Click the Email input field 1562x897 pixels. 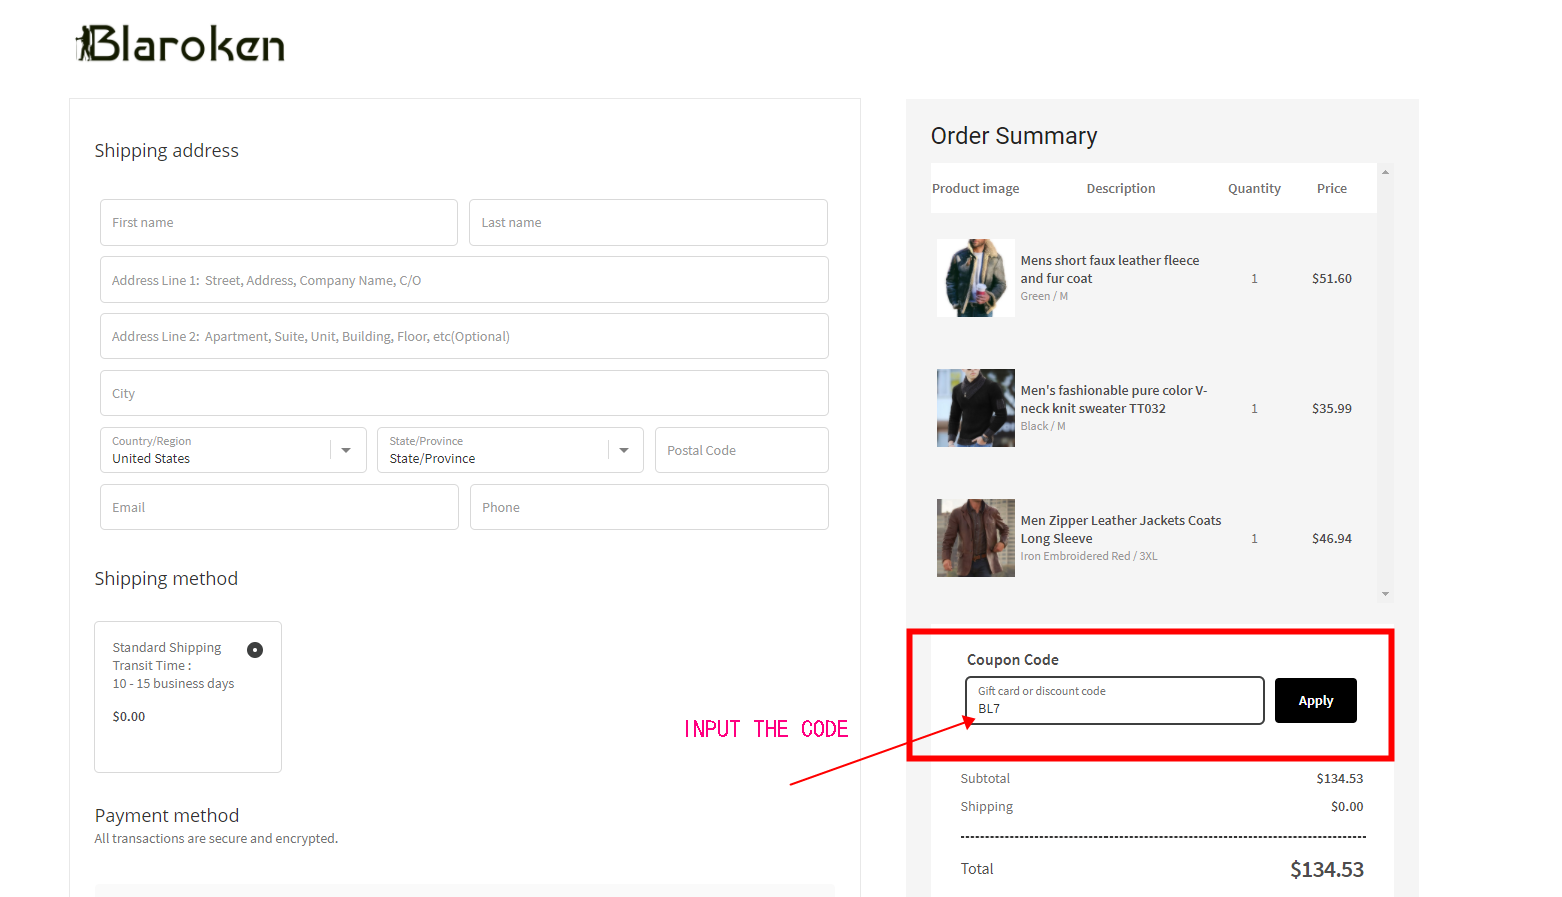[279, 507]
